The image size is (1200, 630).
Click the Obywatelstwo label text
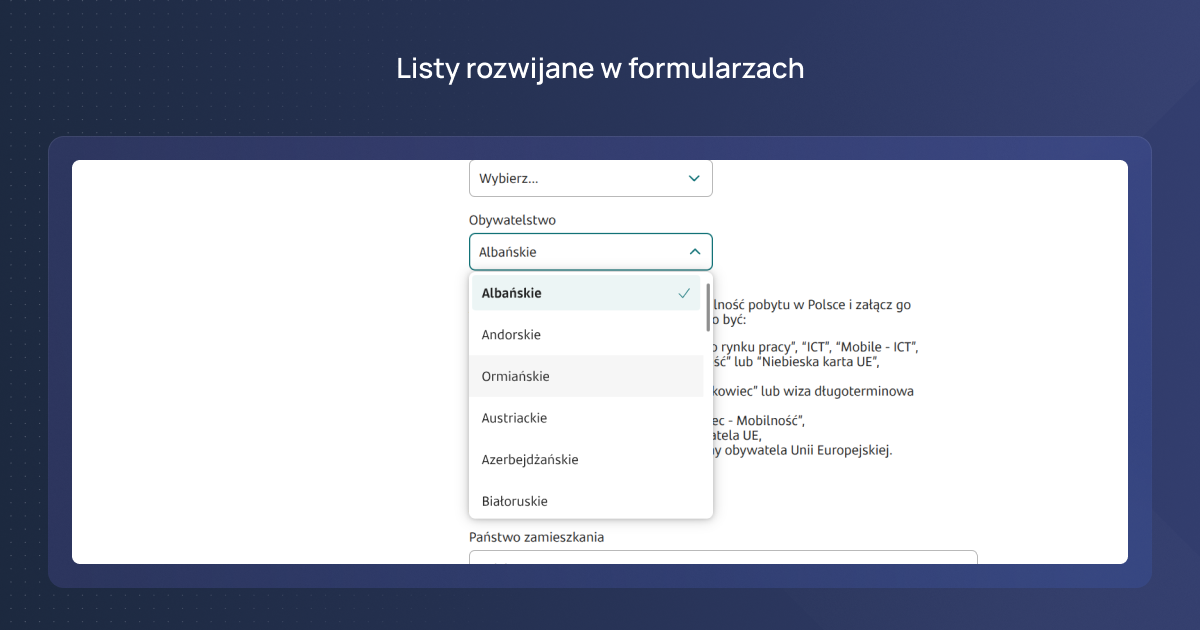click(x=511, y=219)
